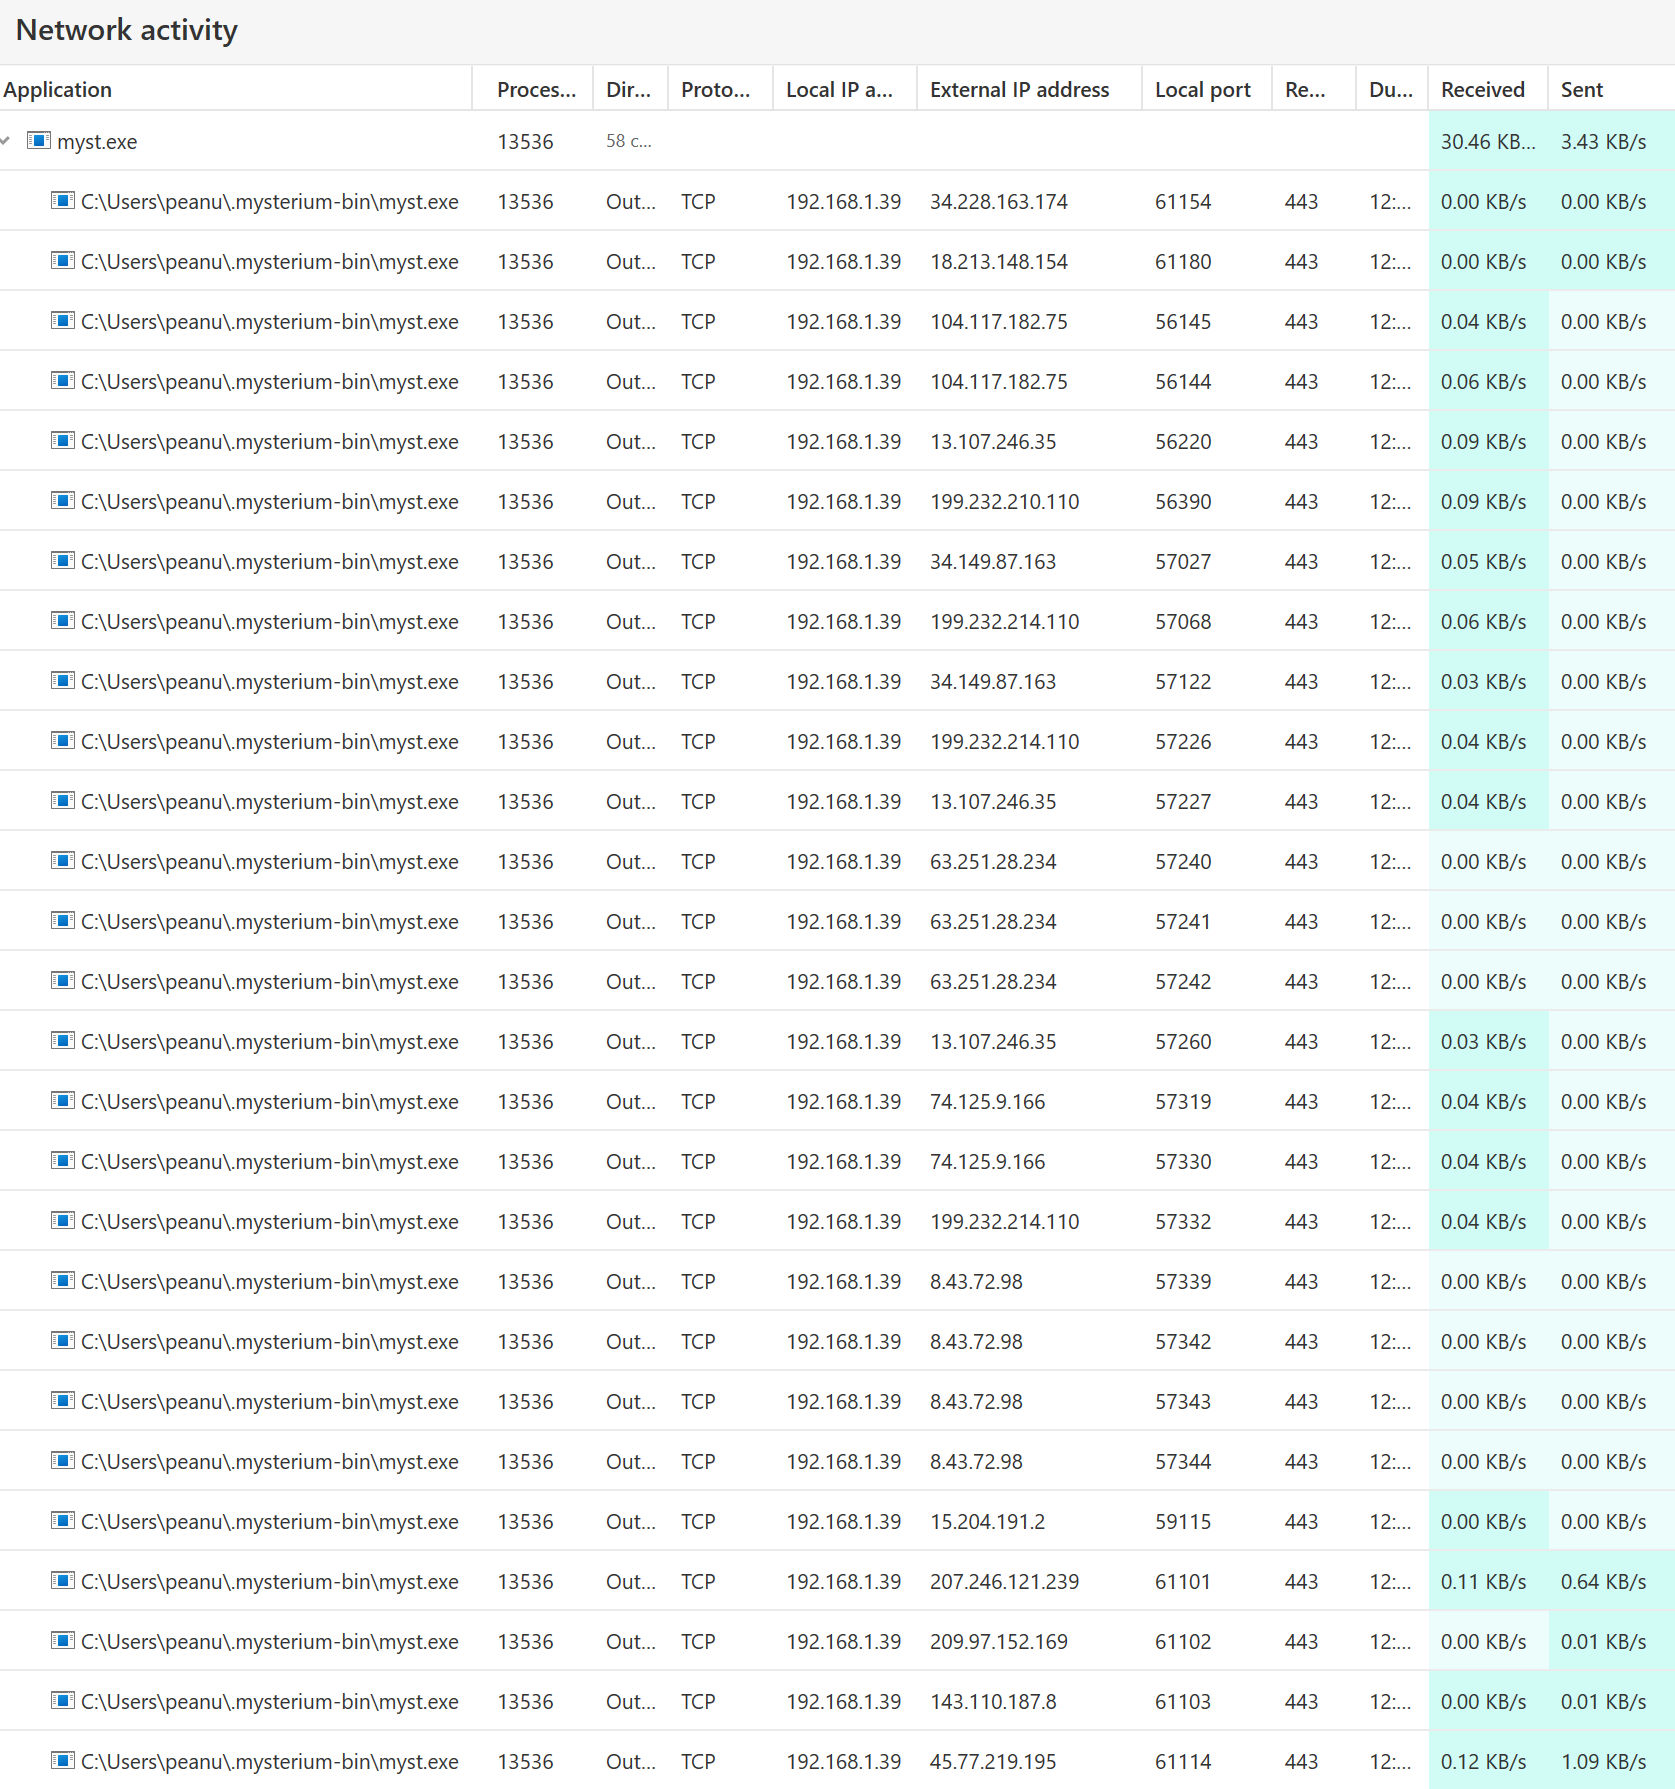Click the 58 connections count text
Image resolution: width=1675 pixels, height=1789 pixels.
tap(628, 142)
